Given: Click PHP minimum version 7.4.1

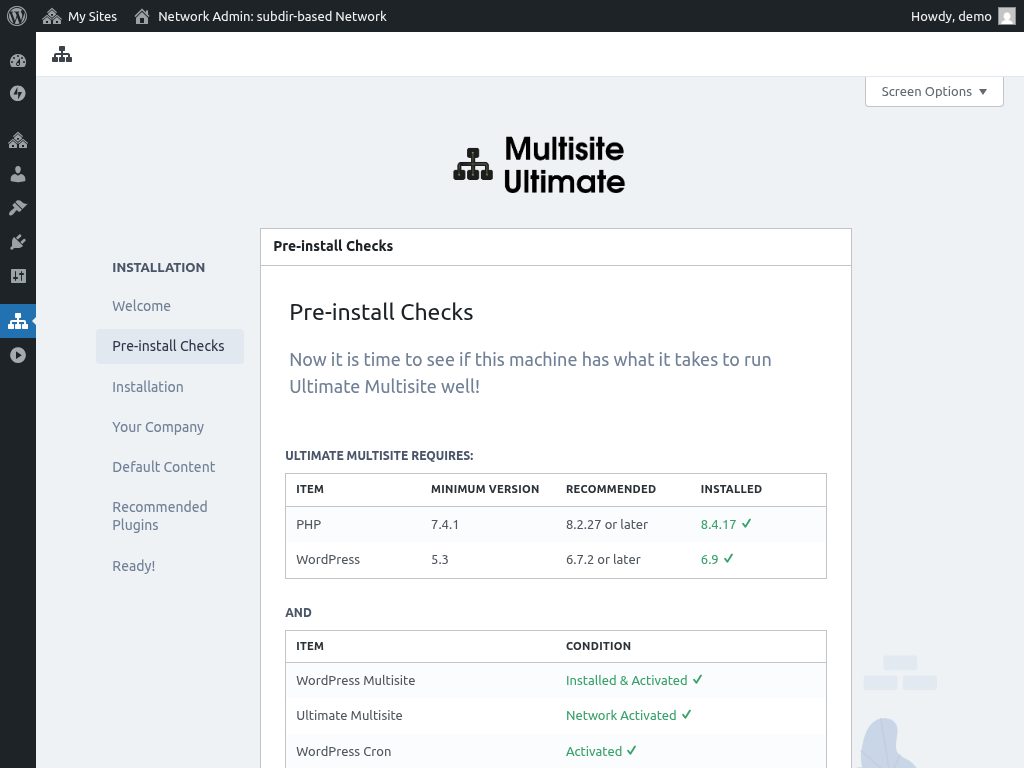Looking at the screenshot, I should pyautogui.click(x=445, y=524).
